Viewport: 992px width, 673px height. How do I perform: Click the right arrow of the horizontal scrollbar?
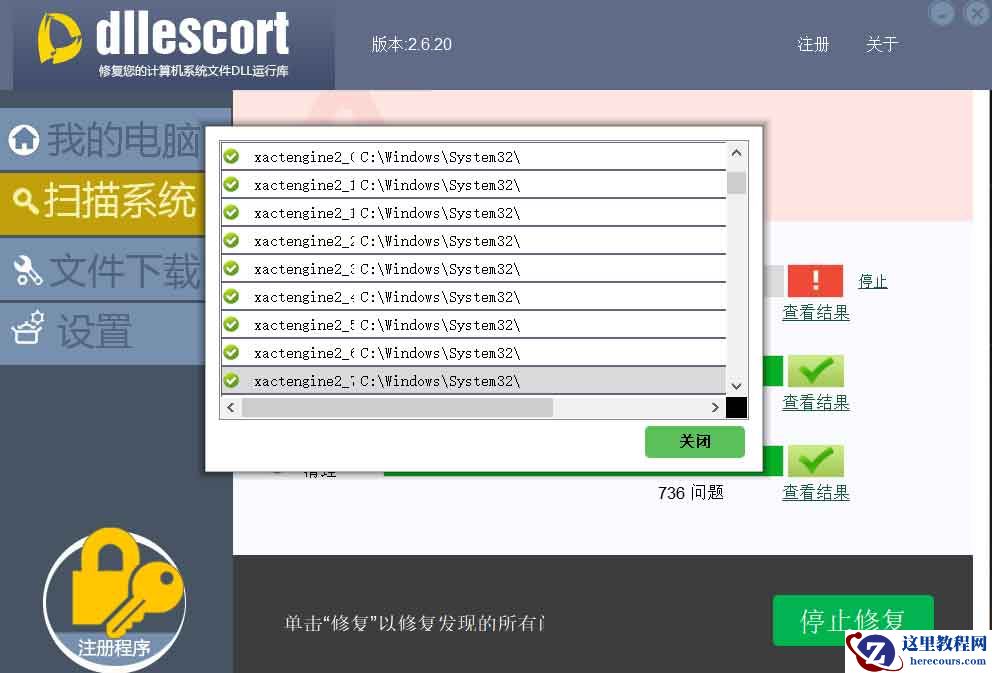pos(714,407)
